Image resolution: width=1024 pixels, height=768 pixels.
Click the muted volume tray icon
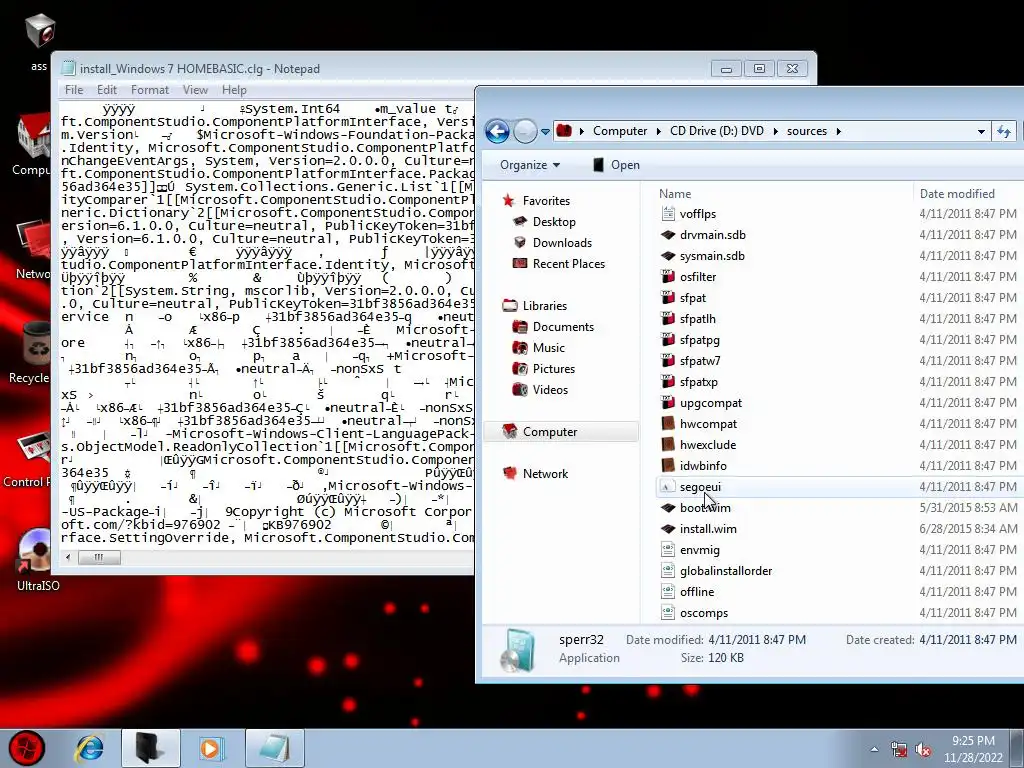923,750
